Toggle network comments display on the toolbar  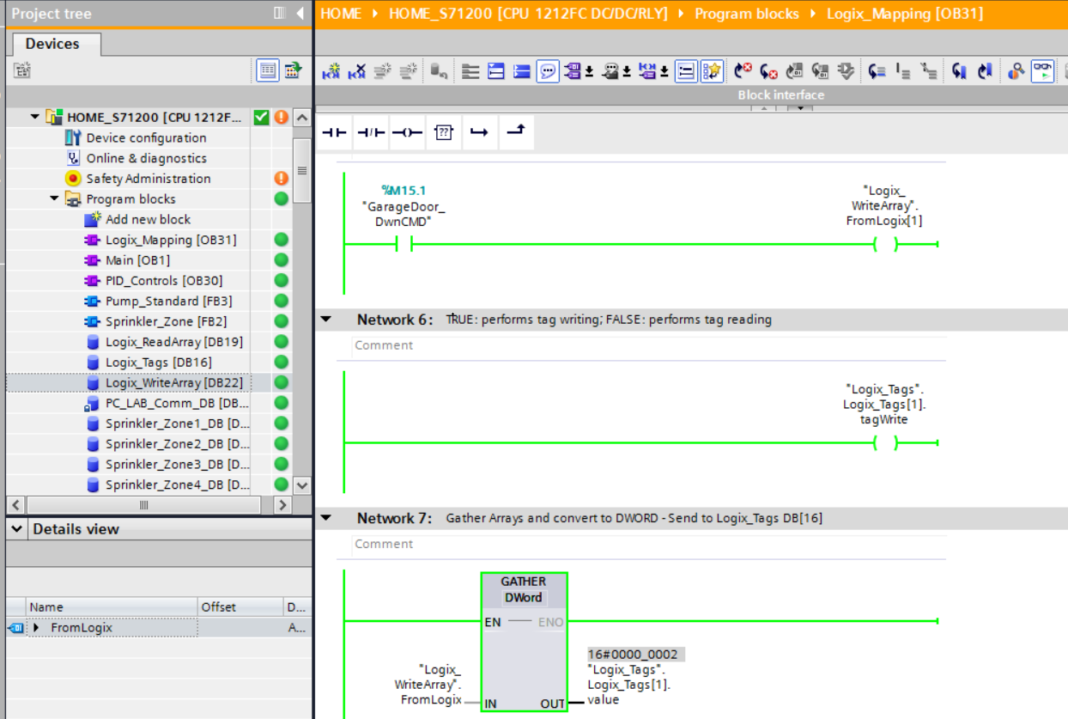(548, 70)
